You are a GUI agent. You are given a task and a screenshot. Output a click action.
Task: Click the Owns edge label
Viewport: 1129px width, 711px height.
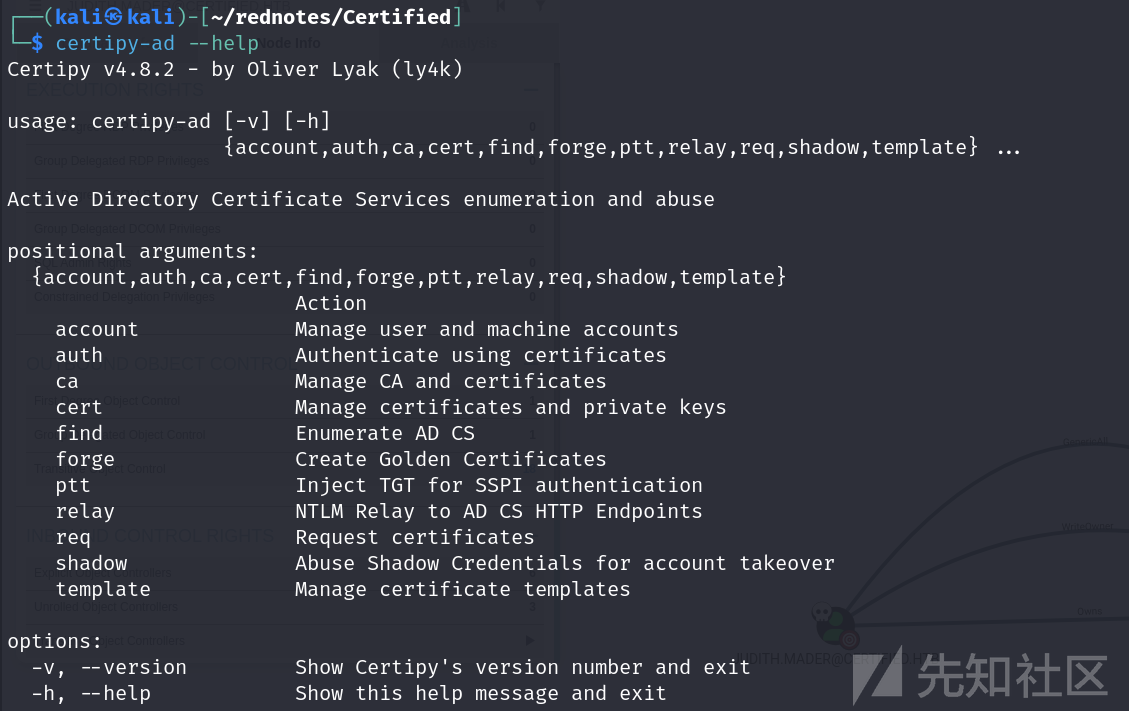click(1089, 612)
